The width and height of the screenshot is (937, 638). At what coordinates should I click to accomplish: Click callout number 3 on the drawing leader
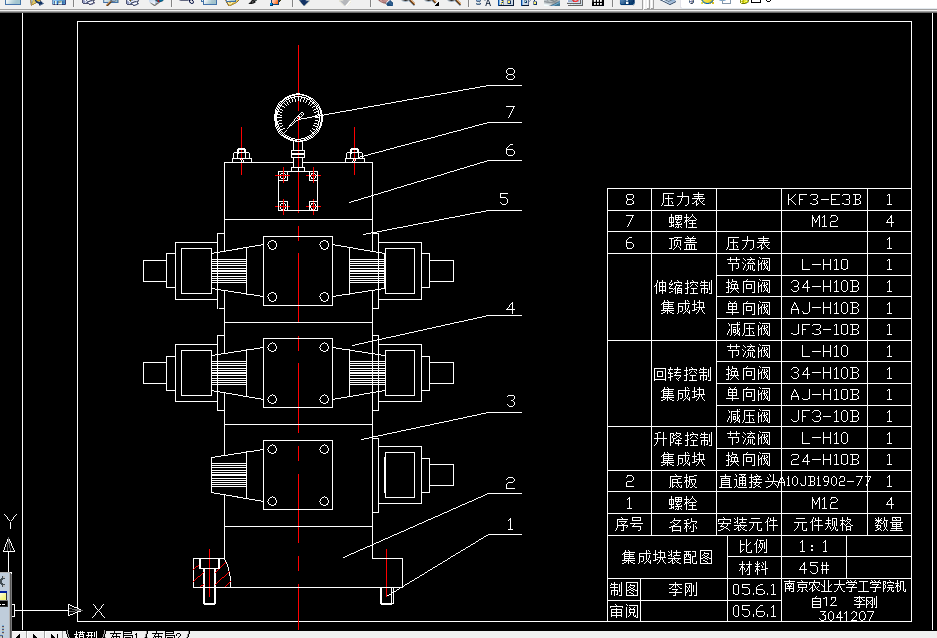pyautogui.click(x=510, y=401)
